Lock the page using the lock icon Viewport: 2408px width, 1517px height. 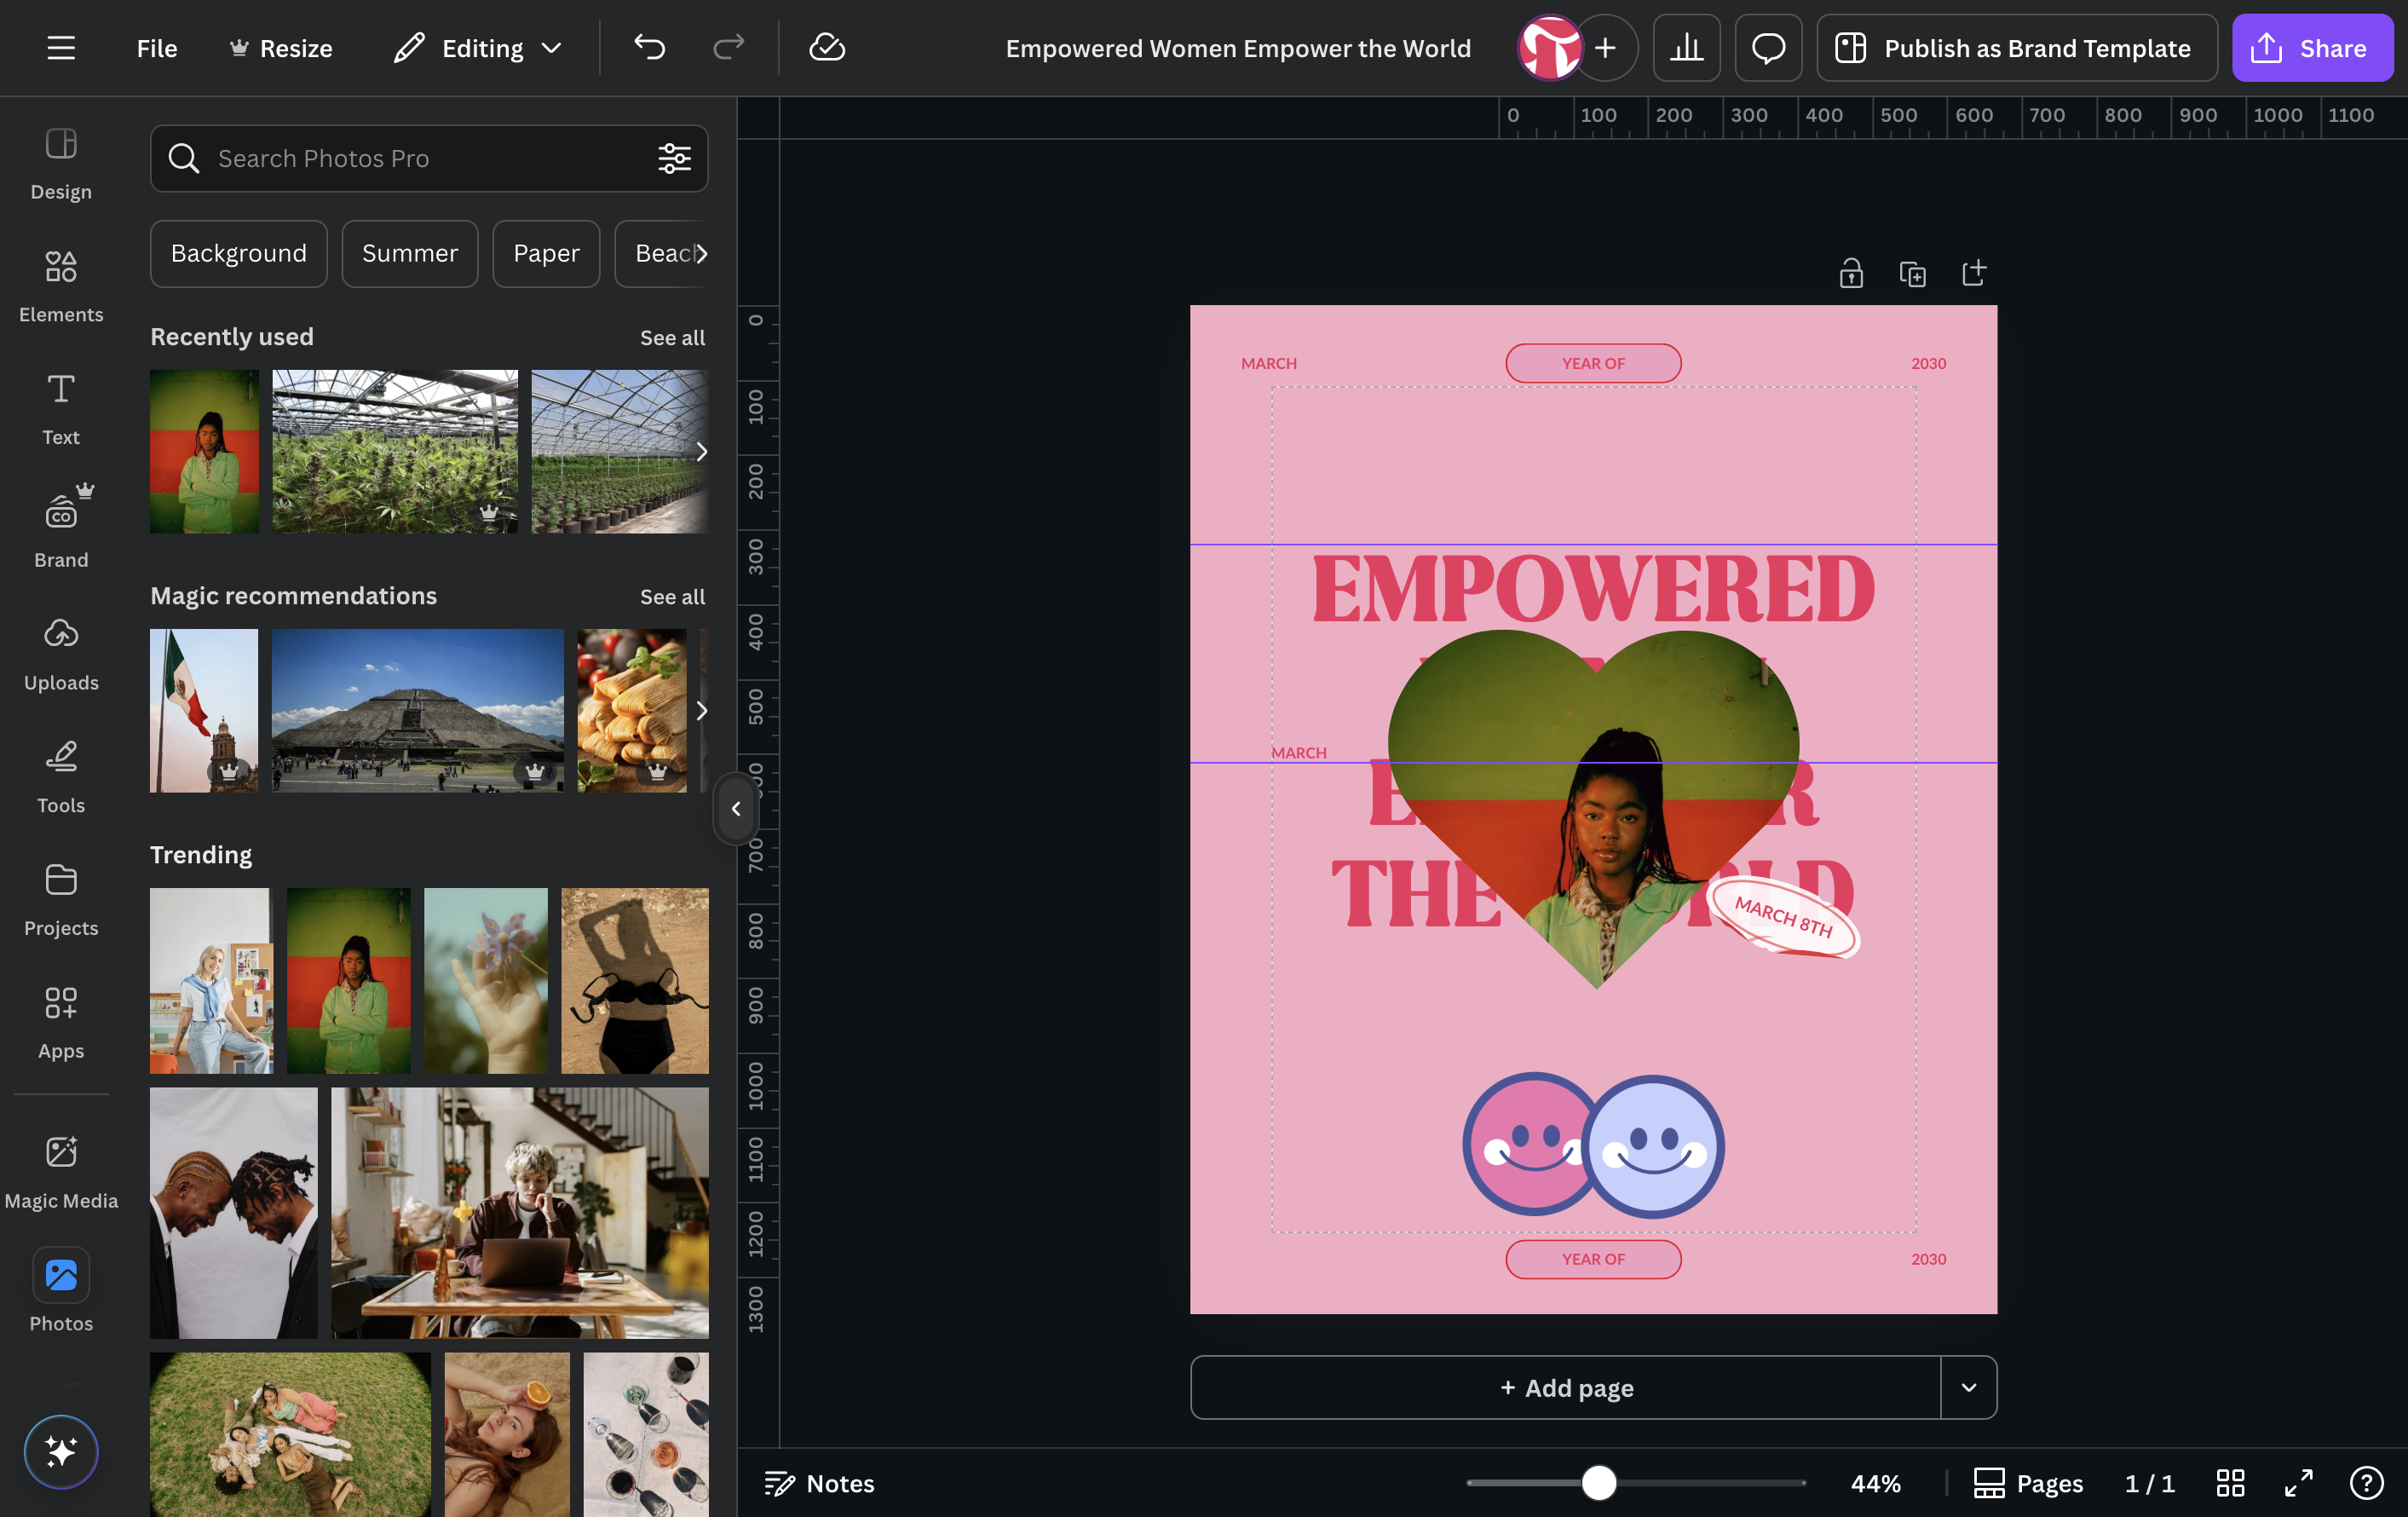click(1851, 273)
